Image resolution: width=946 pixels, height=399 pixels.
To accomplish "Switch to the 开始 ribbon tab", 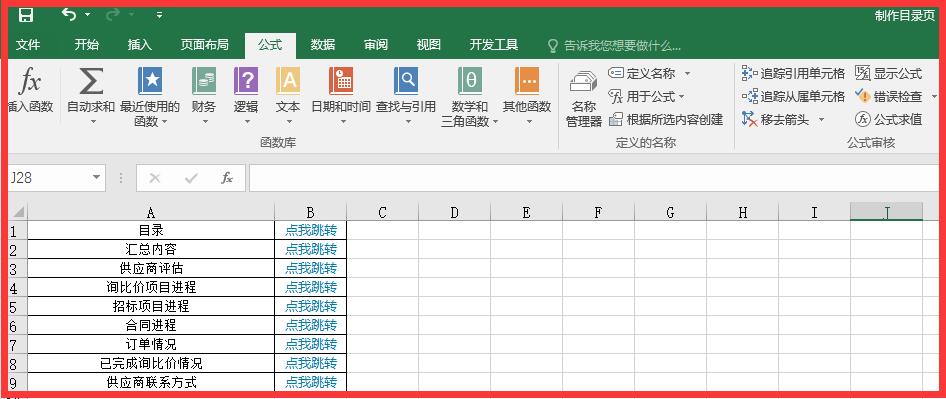I will [86, 45].
